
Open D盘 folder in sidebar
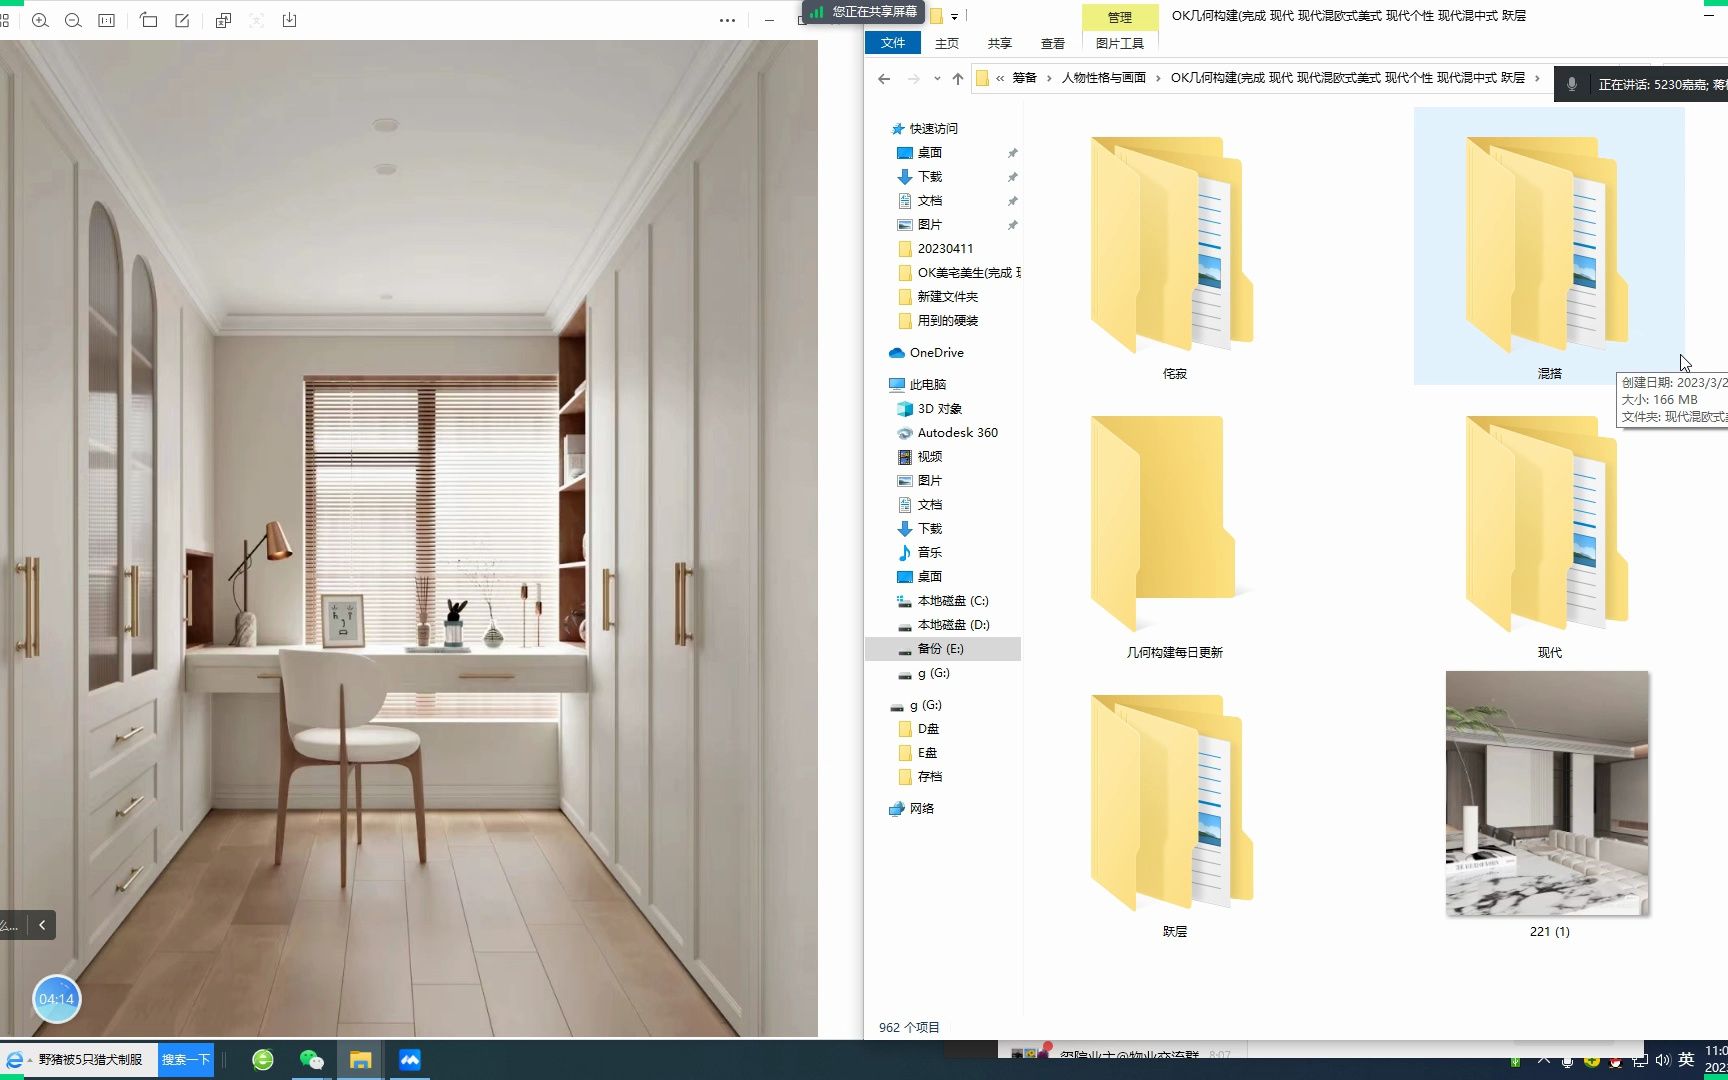point(928,729)
